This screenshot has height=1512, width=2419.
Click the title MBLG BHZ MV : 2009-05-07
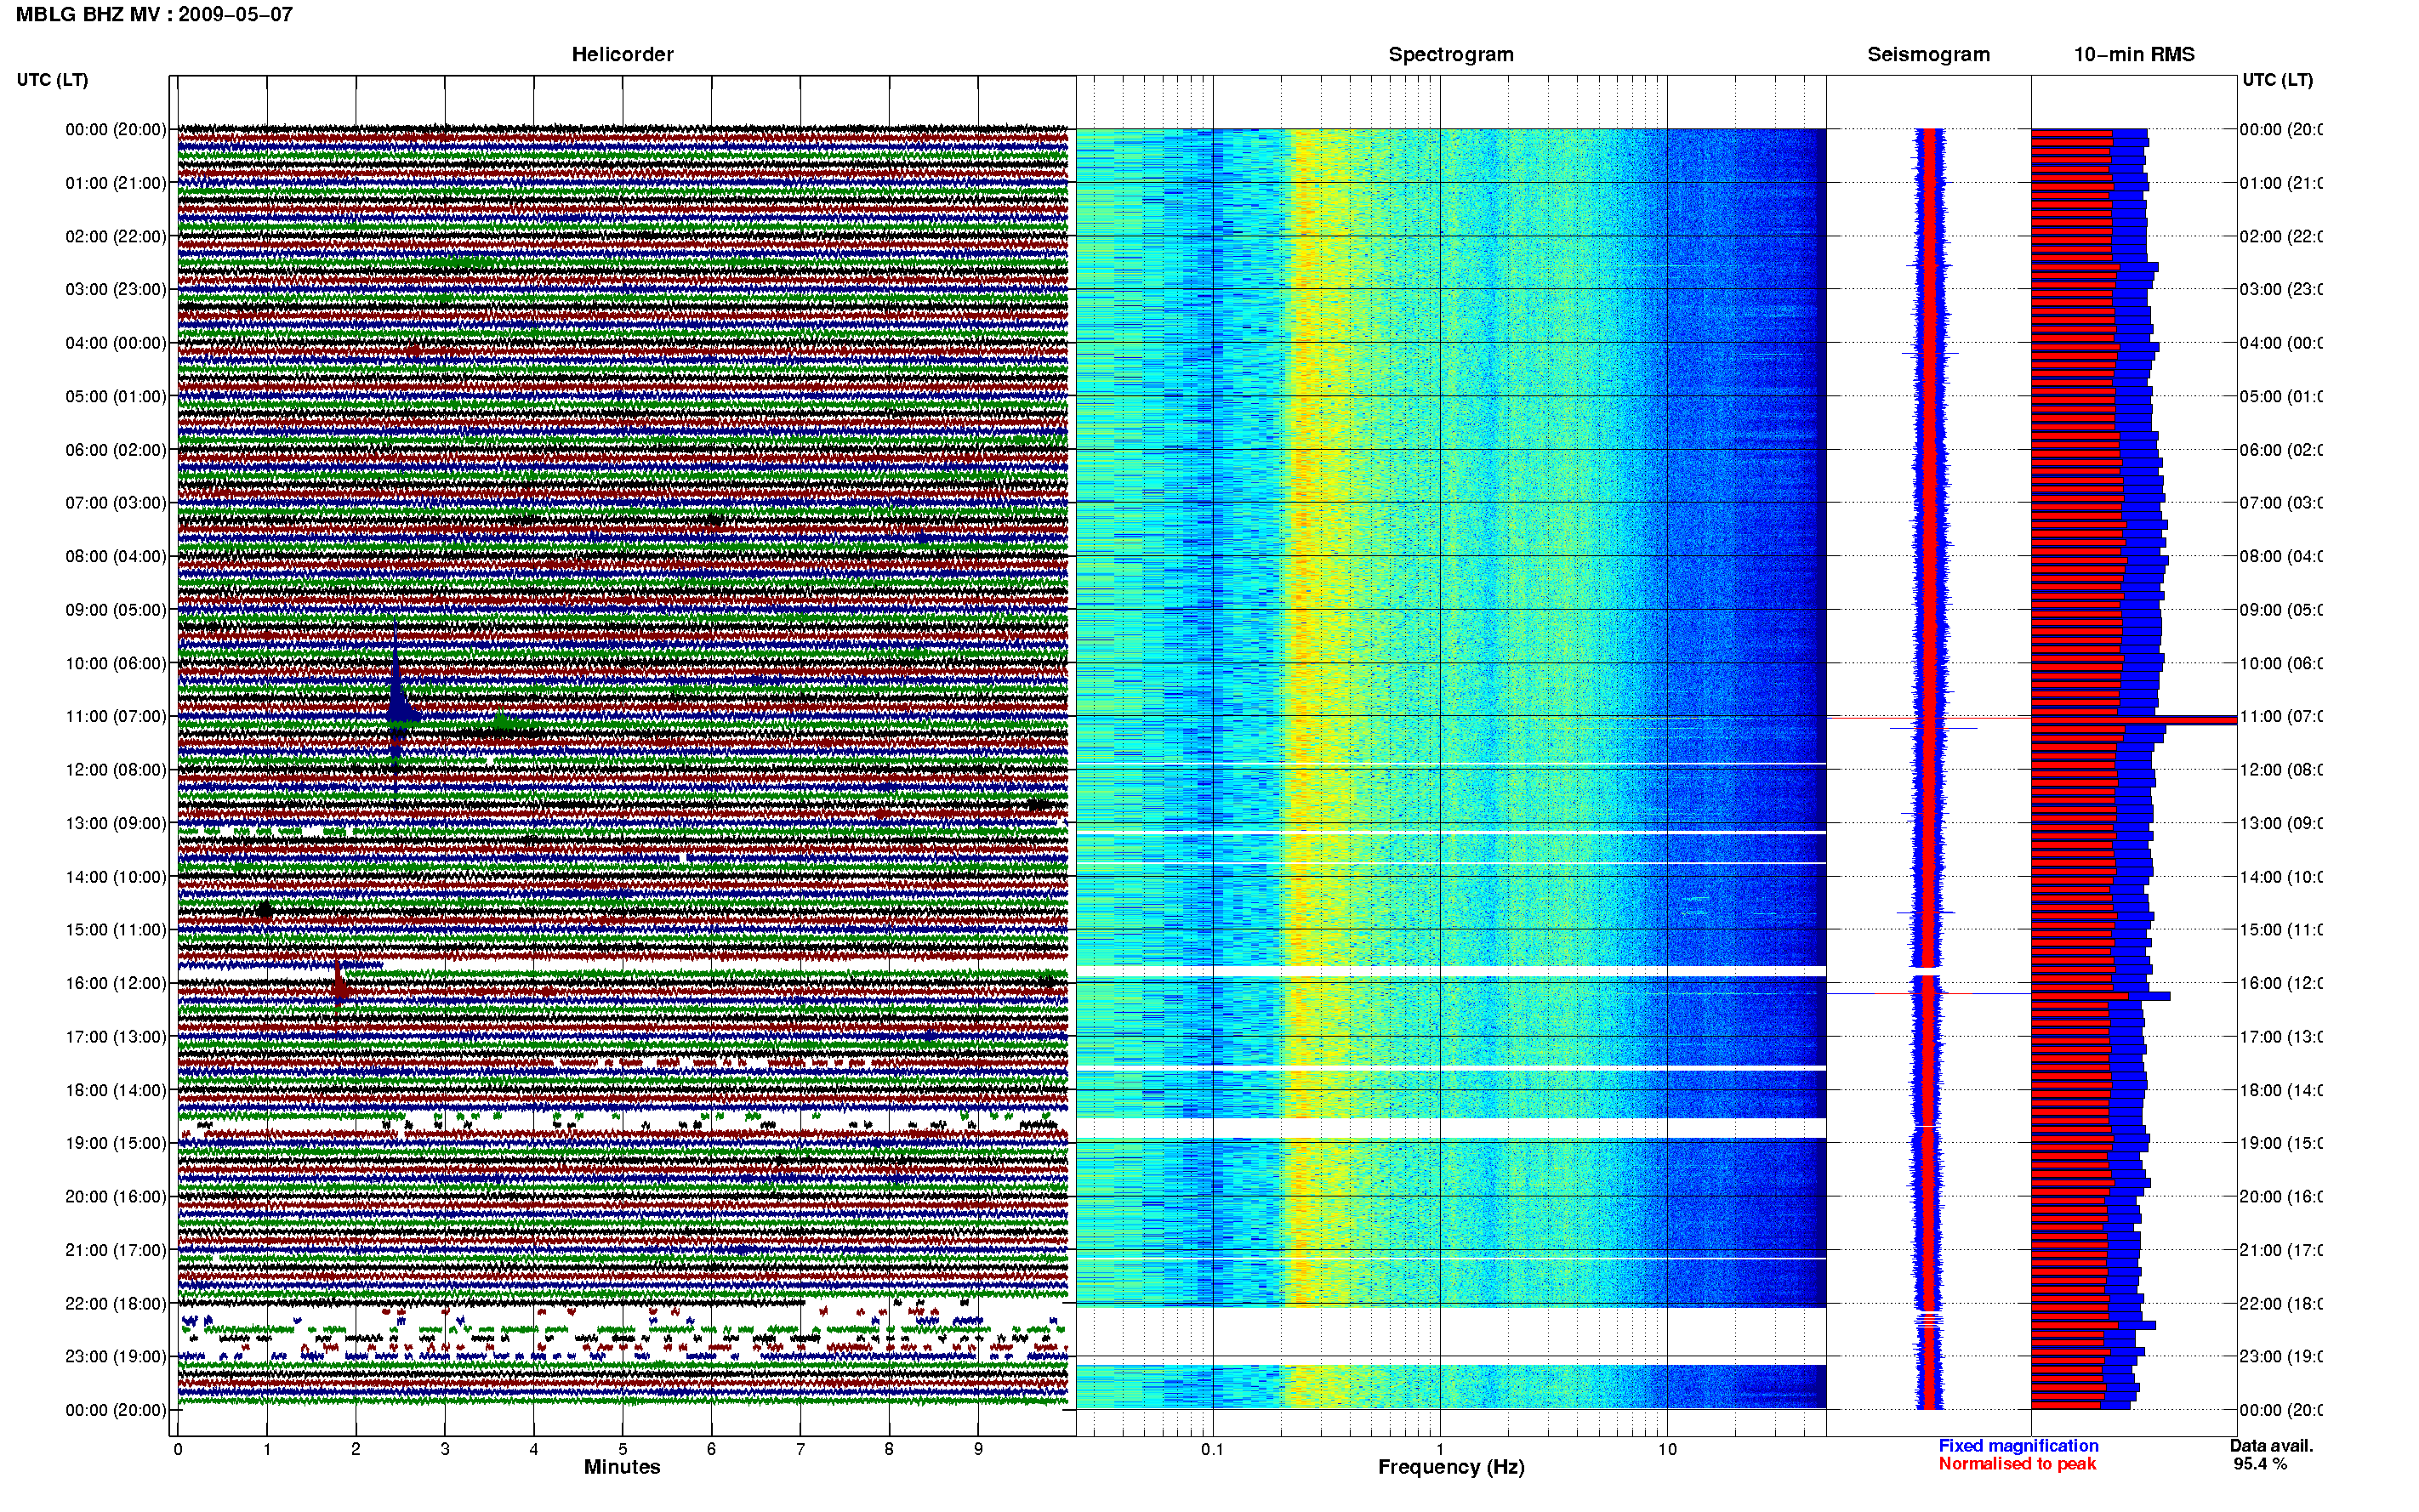(154, 14)
